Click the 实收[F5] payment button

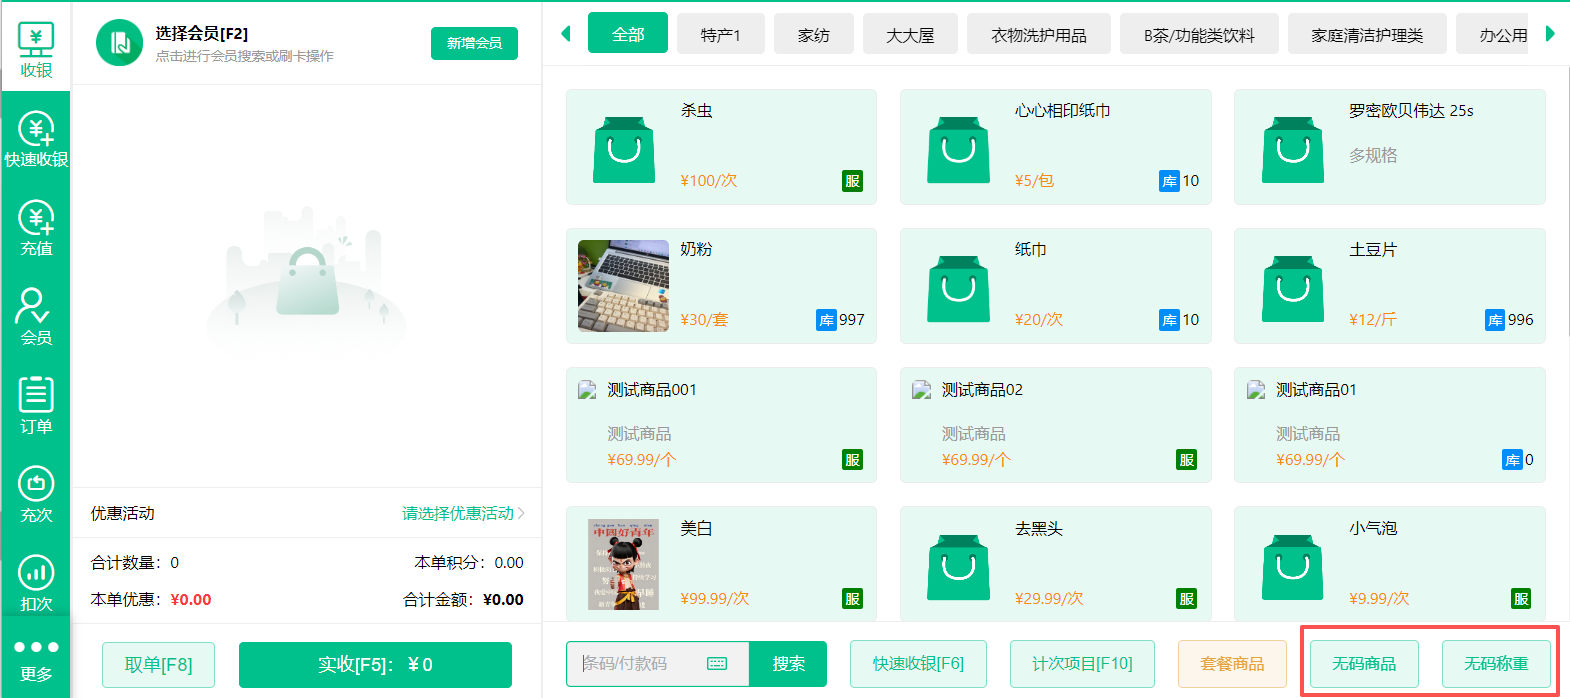tap(375, 665)
